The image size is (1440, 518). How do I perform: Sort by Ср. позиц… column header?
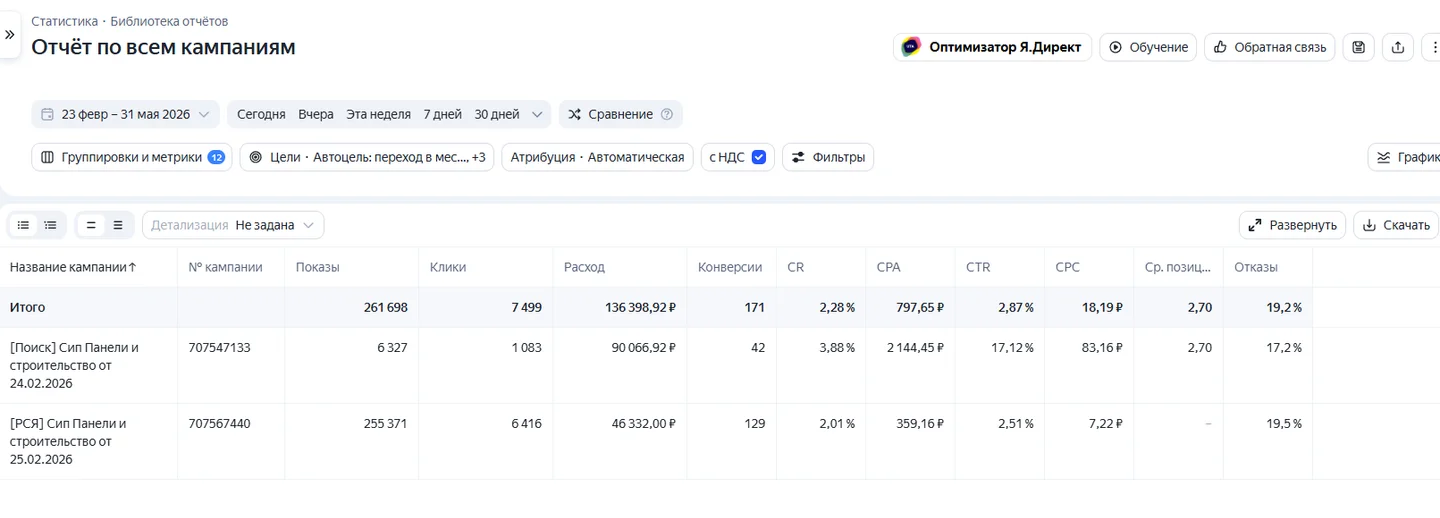point(1177,267)
